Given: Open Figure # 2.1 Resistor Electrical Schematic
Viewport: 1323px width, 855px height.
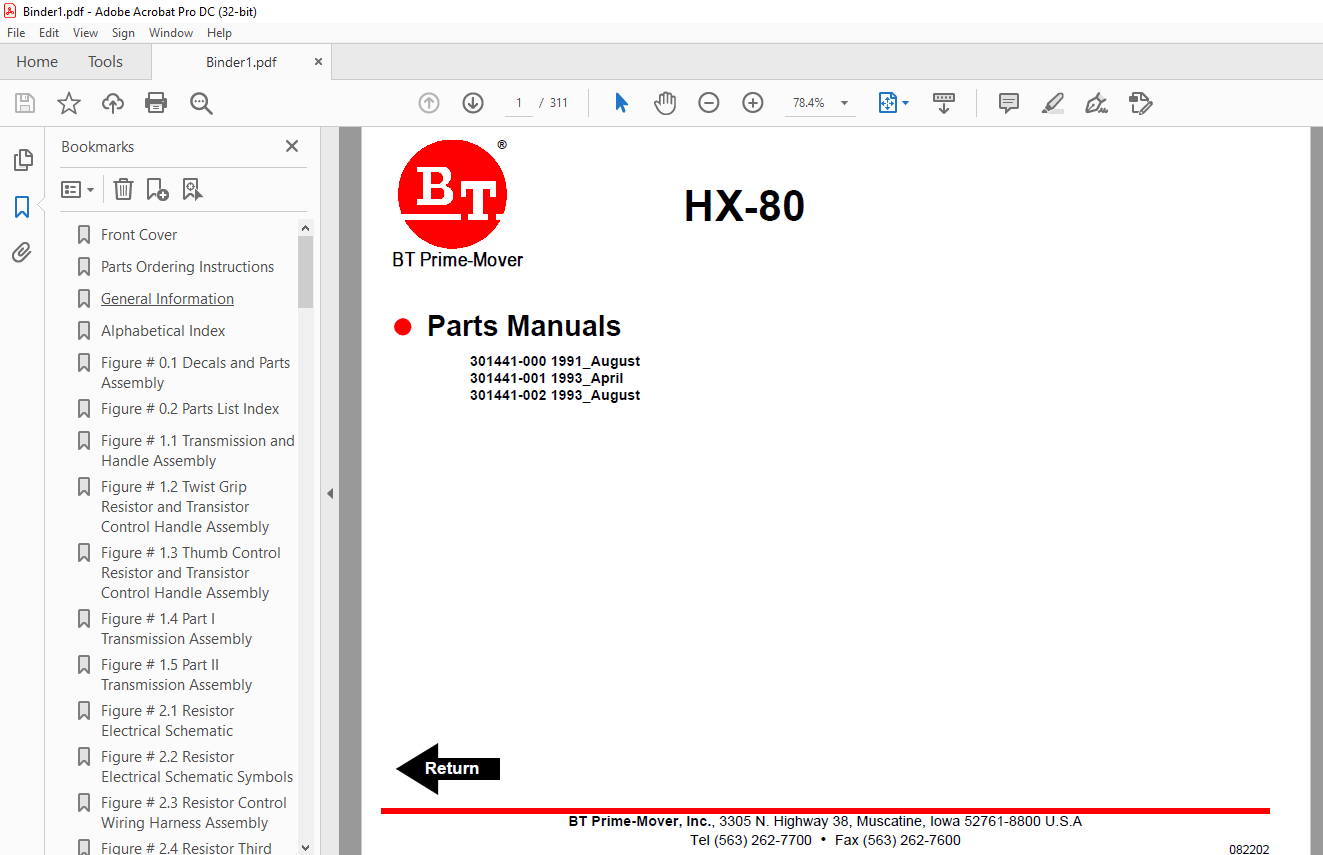Looking at the screenshot, I should coord(168,721).
